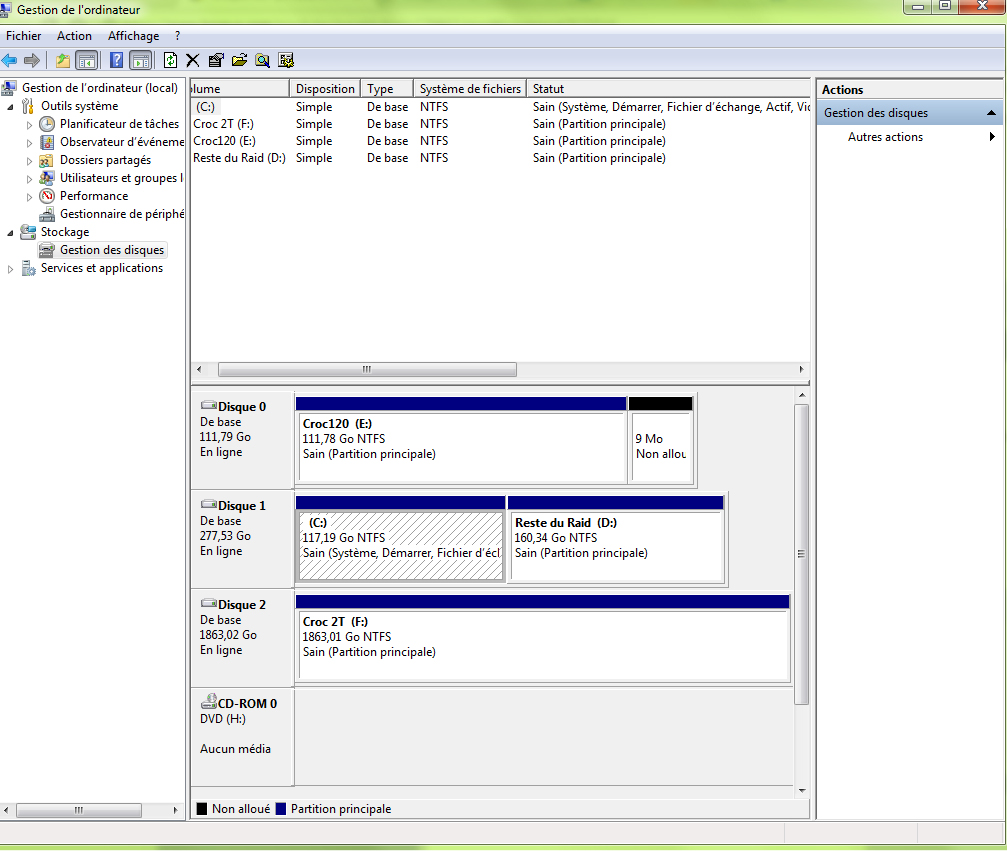Click the black X delete icon
This screenshot has height=851, width=1007.
(193, 60)
